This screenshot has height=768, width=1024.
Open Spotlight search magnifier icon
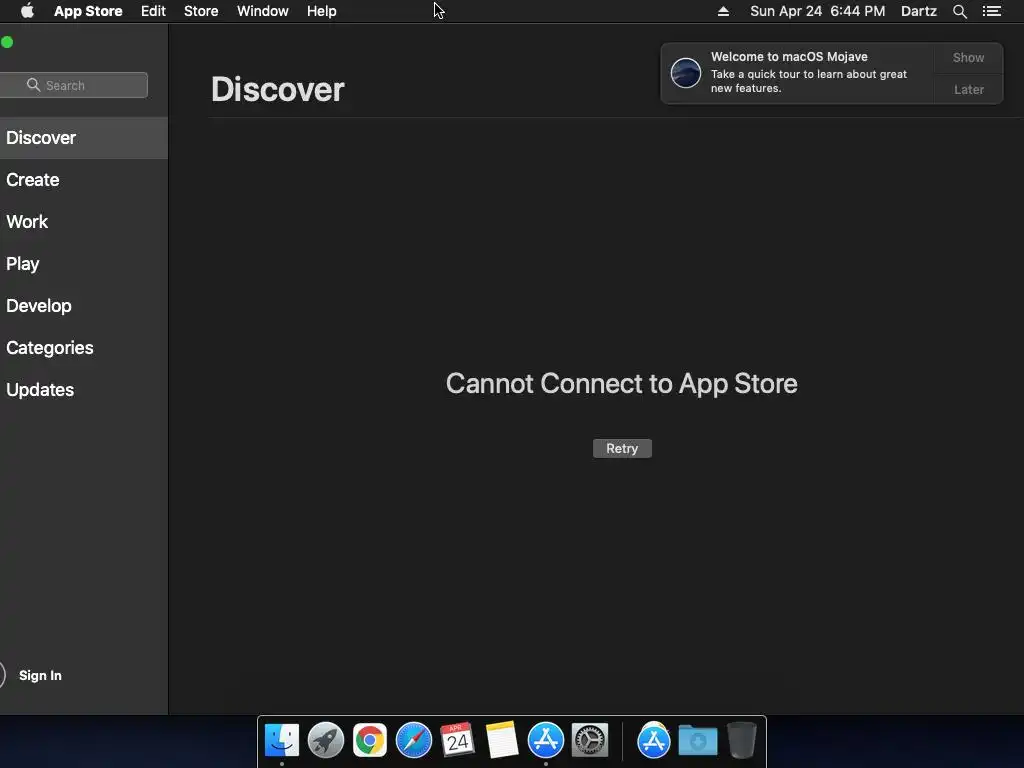coord(959,11)
